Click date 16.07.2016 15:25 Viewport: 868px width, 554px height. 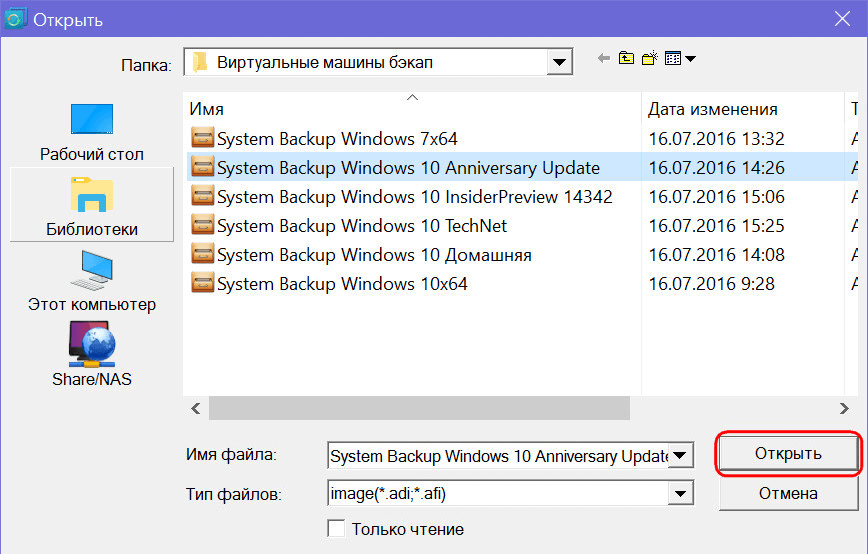coord(717,225)
